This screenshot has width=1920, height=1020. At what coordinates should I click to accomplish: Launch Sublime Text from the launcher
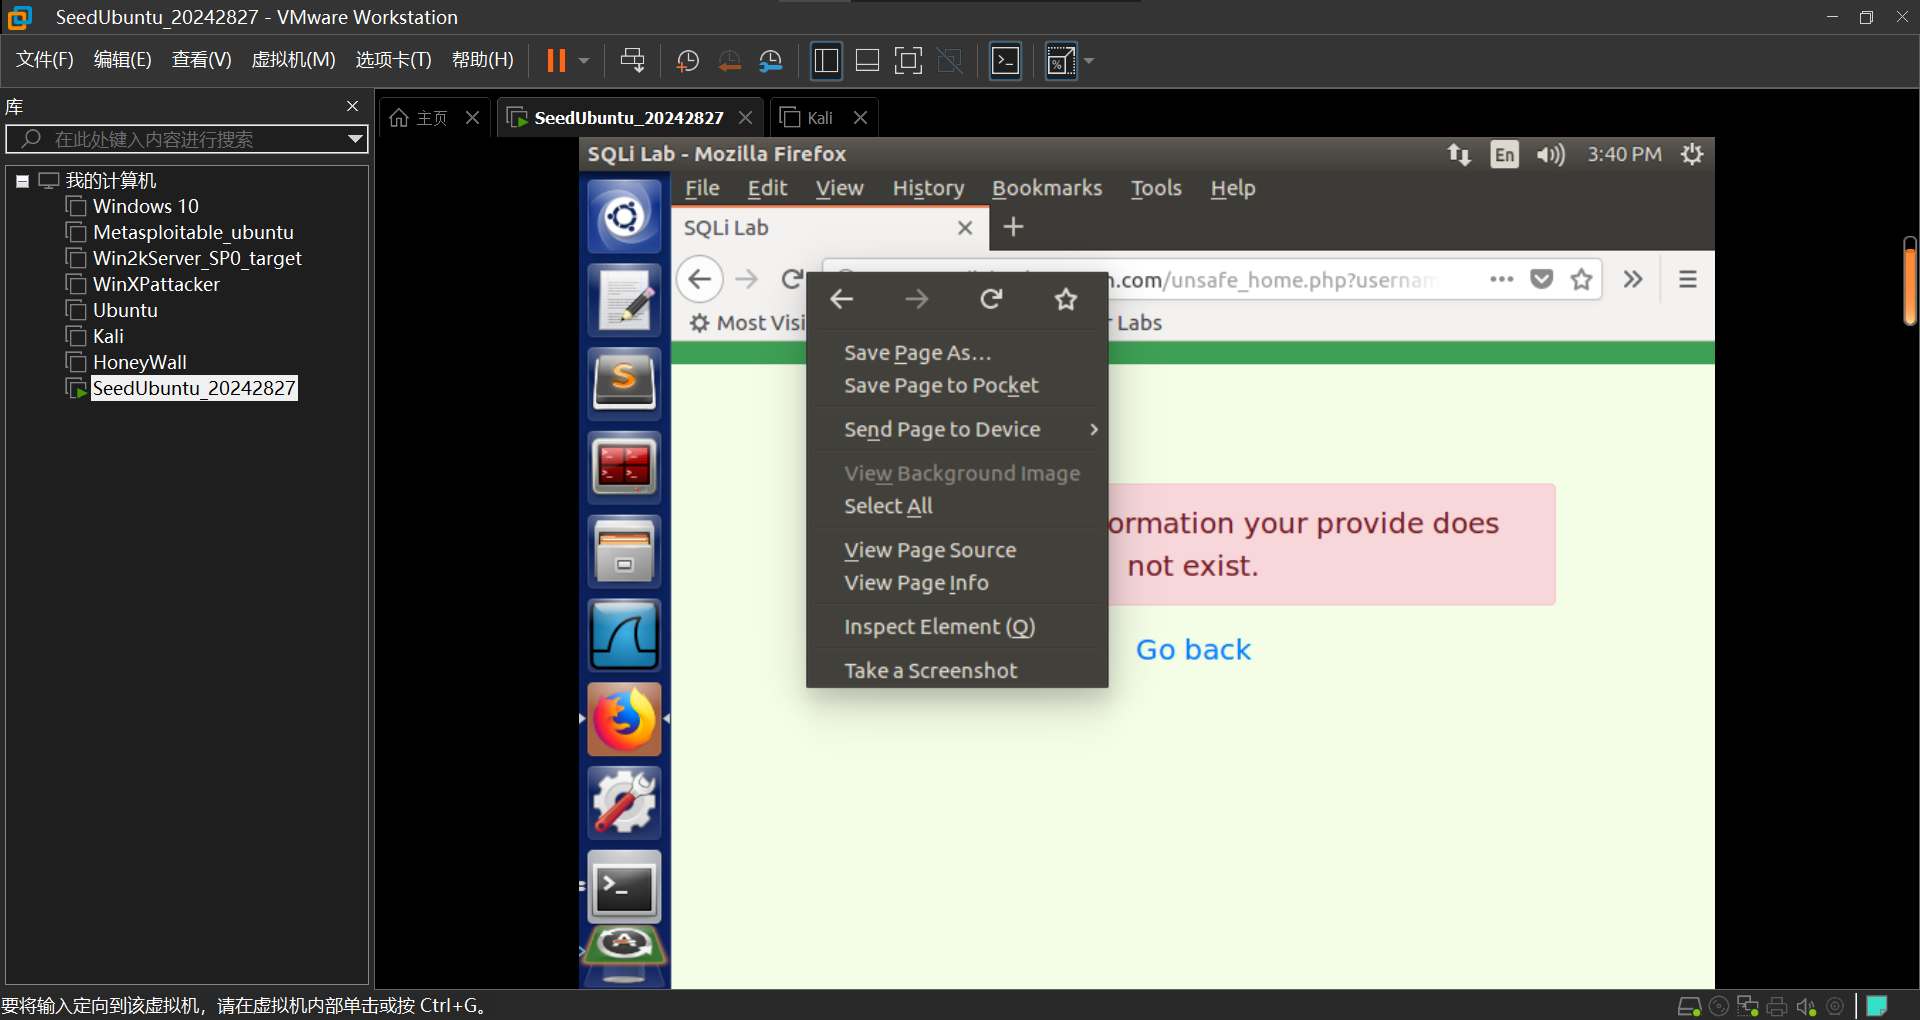pyautogui.click(x=624, y=384)
